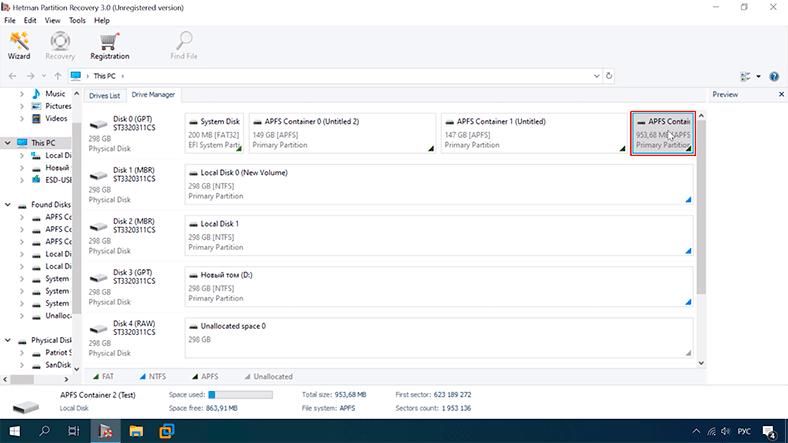Select This PC tree node
The width and height of the screenshot is (788, 443).
click(43, 143)
